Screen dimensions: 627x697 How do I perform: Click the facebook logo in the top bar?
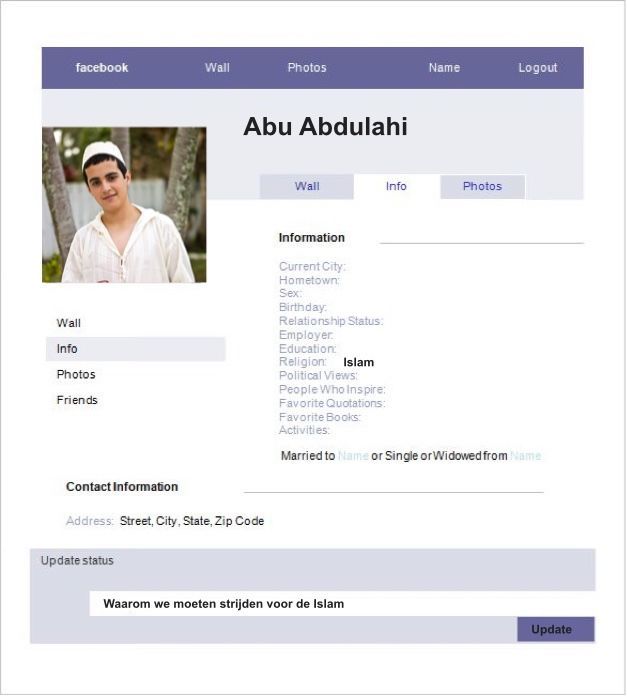[102, 68]
